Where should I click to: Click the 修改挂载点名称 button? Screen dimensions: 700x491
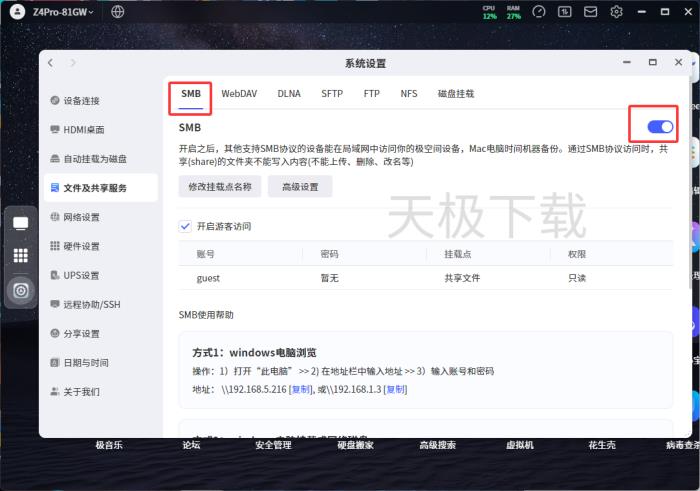pos(220,187)
